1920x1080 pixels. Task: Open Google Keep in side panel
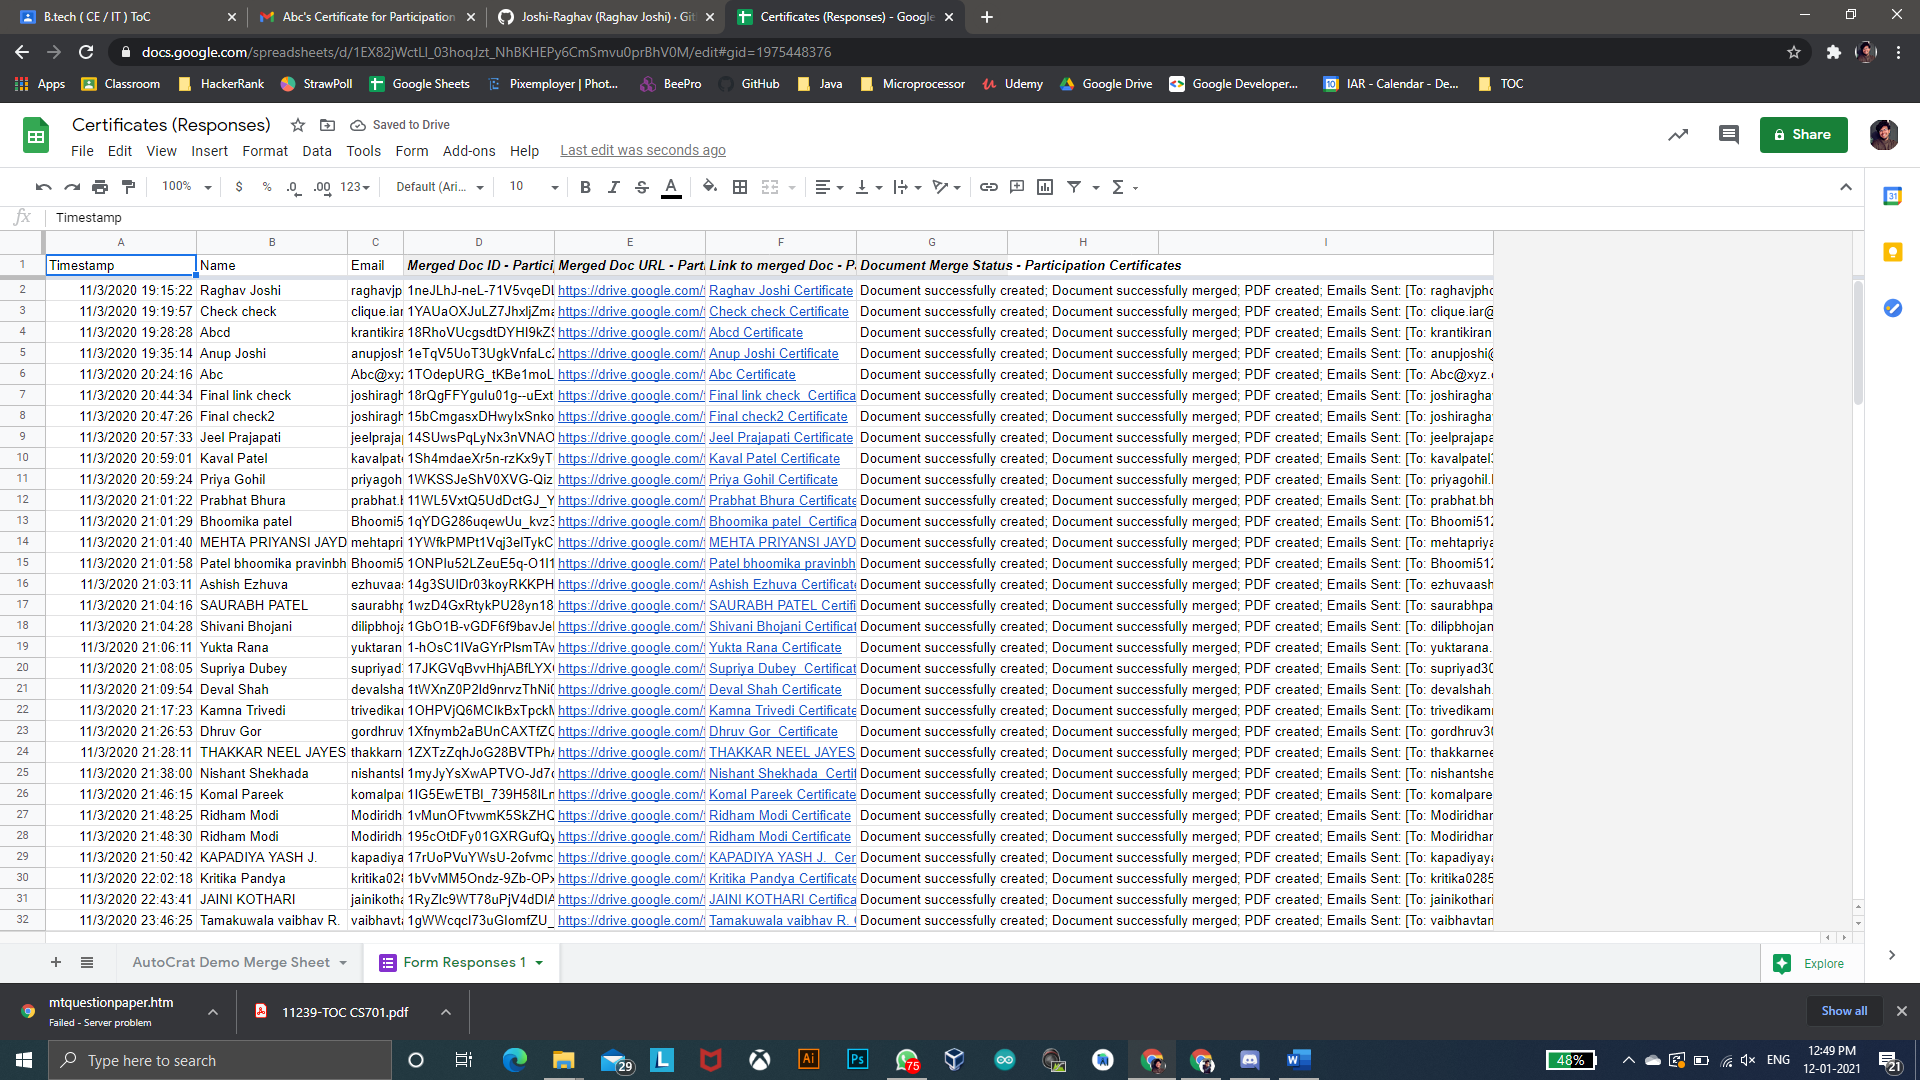click(x=1892, y=252)
